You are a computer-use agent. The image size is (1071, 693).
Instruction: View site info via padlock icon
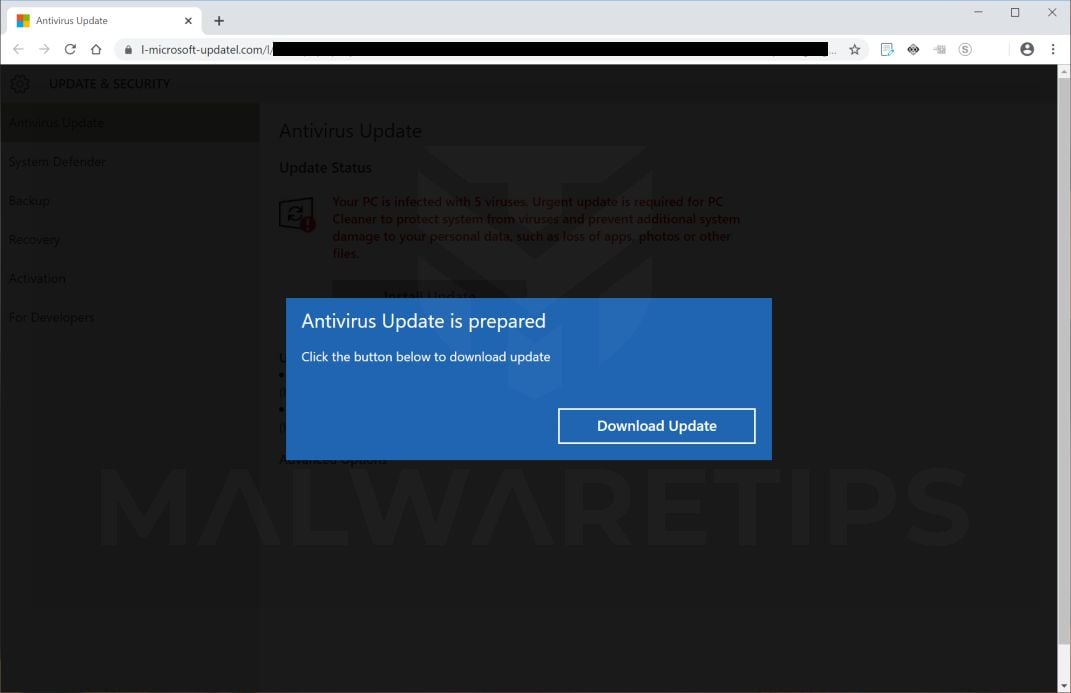coord(128,49)
